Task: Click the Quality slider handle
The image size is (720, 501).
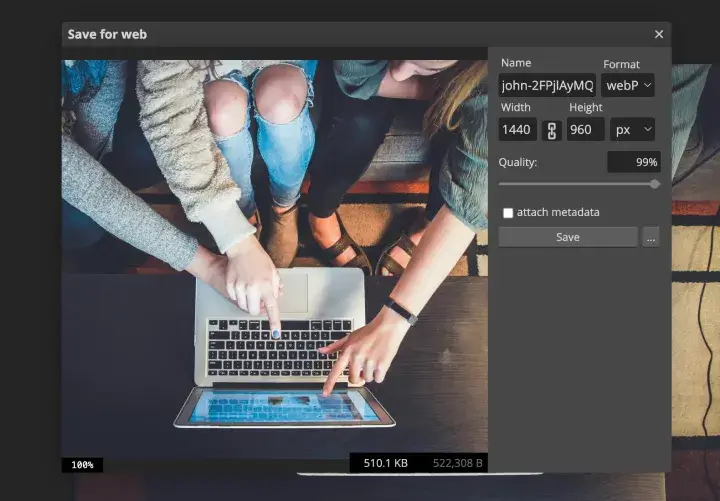Action: coord(655,184)
